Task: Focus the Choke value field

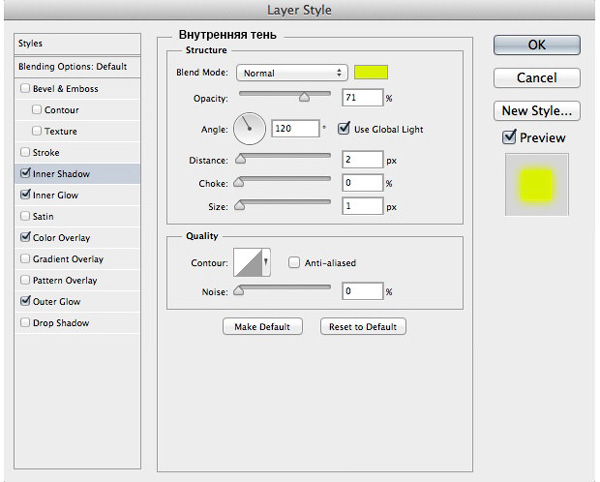Action: point(362,182)
